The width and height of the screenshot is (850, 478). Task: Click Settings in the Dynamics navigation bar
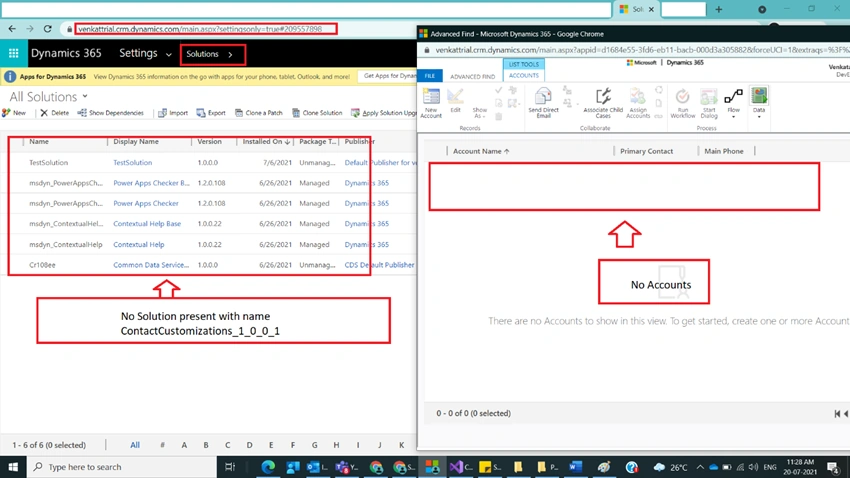click(138, 53)
